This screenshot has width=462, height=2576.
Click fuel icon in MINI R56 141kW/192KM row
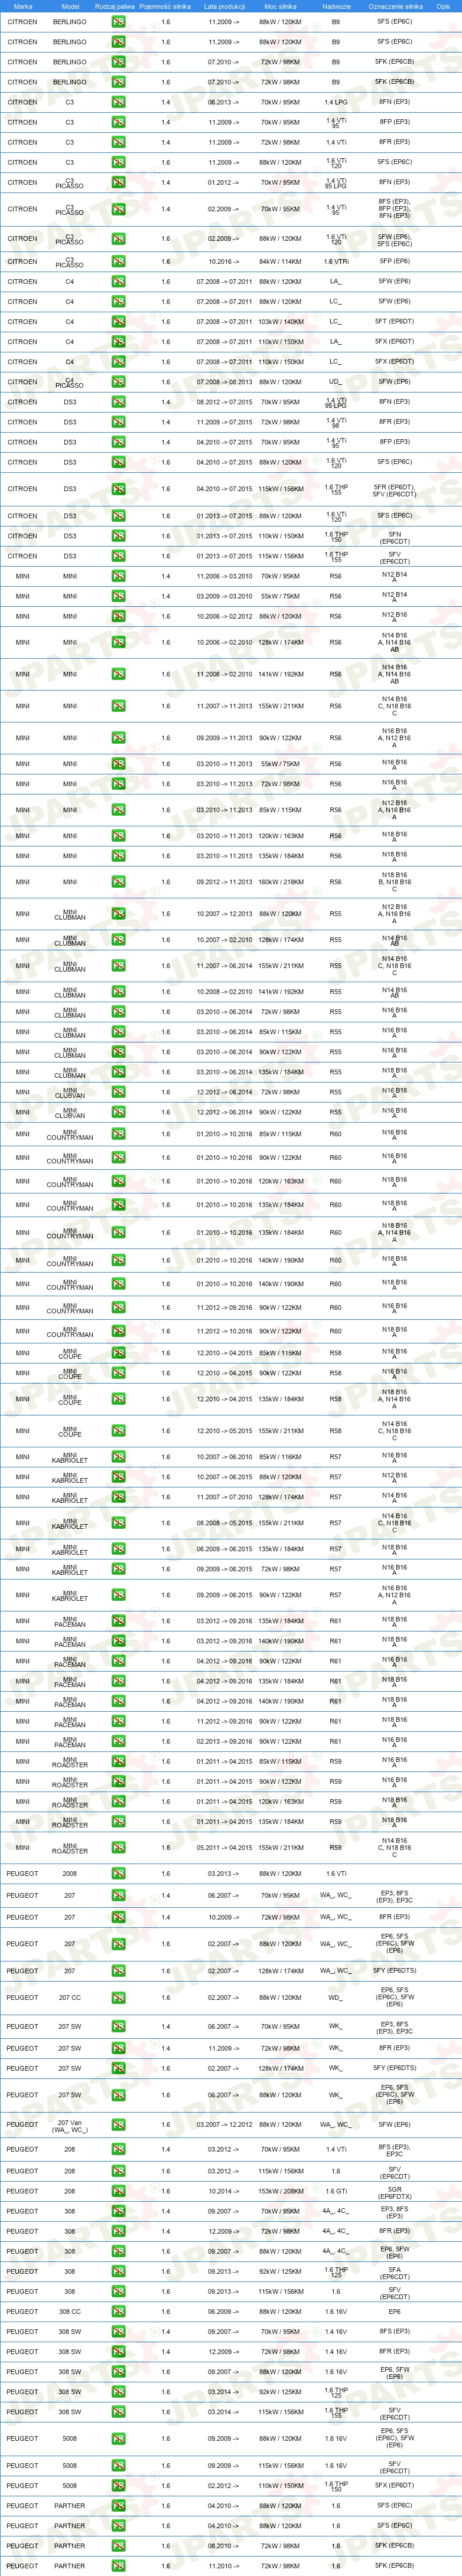pyautogui.click(x=118, y=674)
